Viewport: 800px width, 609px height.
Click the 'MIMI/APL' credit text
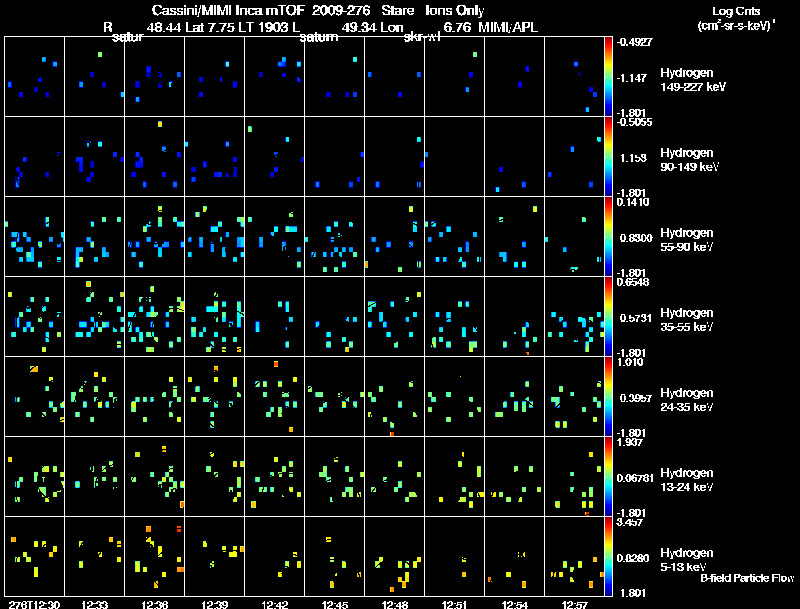508,27
